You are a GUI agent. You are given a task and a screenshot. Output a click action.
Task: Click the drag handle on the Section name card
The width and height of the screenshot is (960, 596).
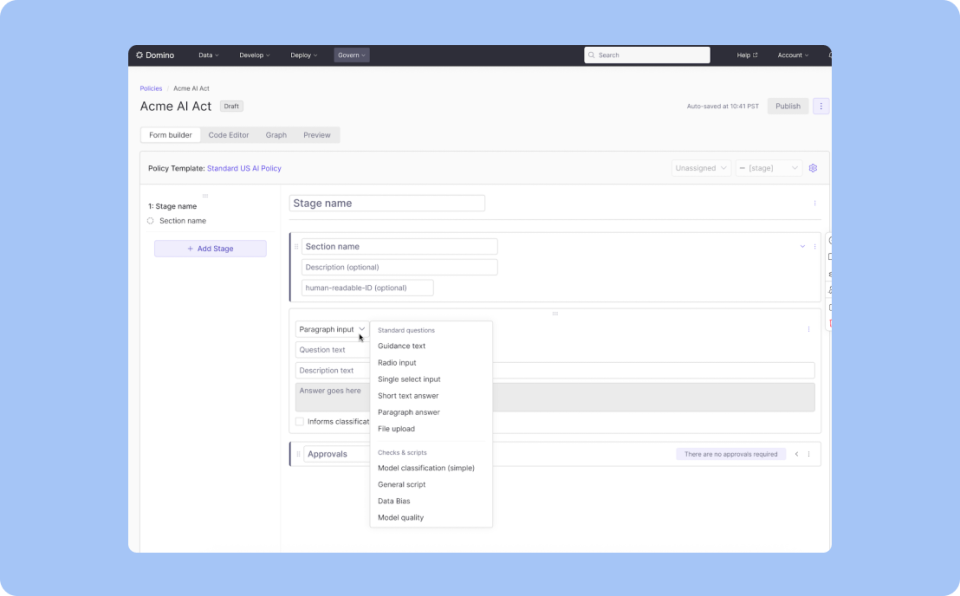pos(296,246)
